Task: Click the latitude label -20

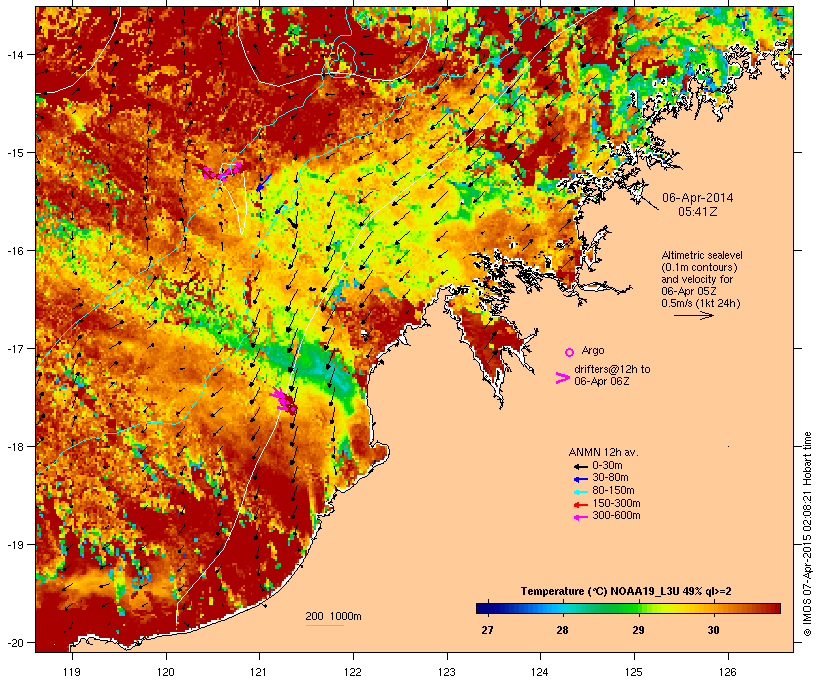Action: point(15,642)
